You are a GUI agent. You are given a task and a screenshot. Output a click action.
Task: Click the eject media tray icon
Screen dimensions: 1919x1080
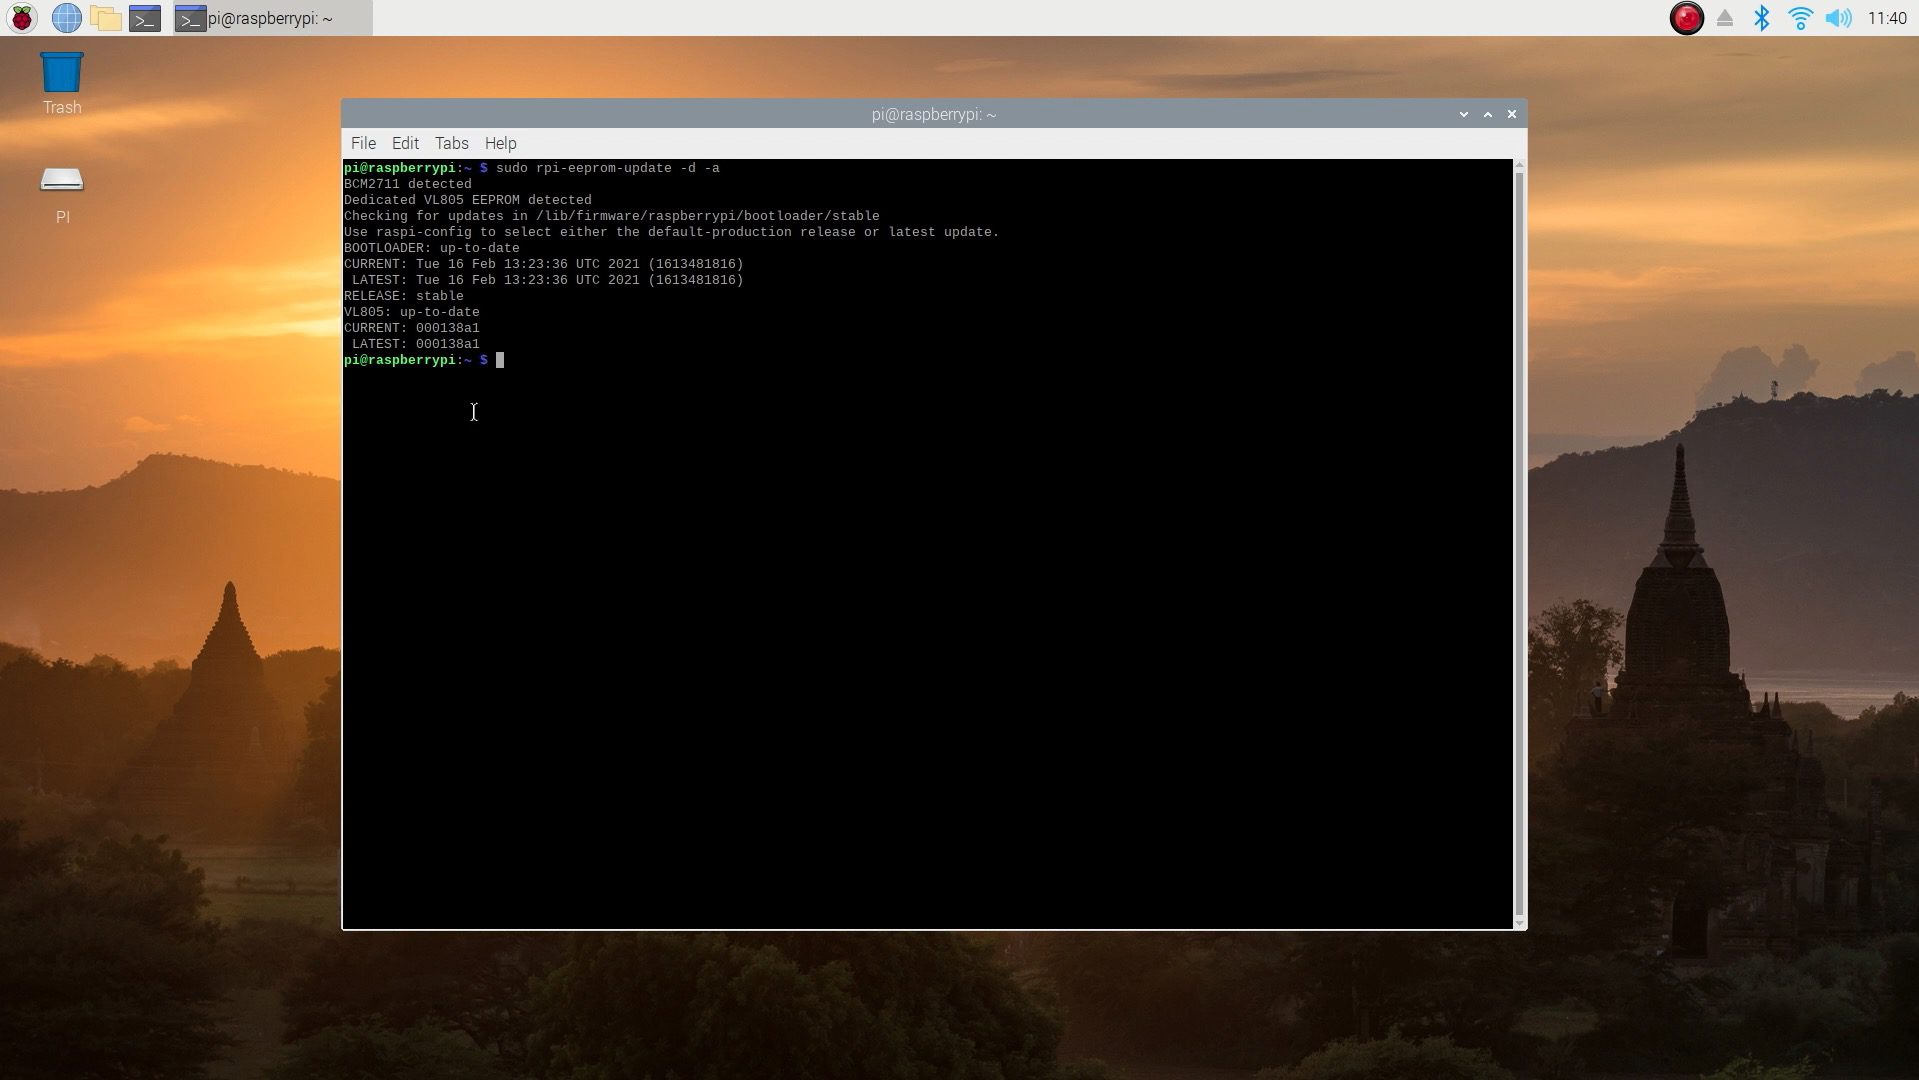point(1725,18)
